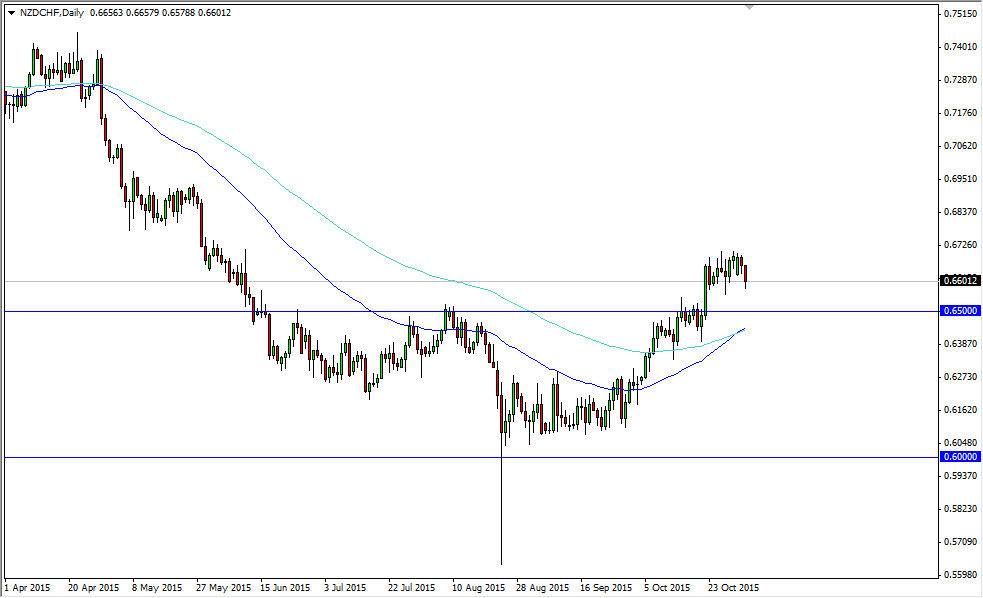Screen dimensions: 983x598
Task: Click the 0.62730 price scale value
Action: [x=960, y=377]
